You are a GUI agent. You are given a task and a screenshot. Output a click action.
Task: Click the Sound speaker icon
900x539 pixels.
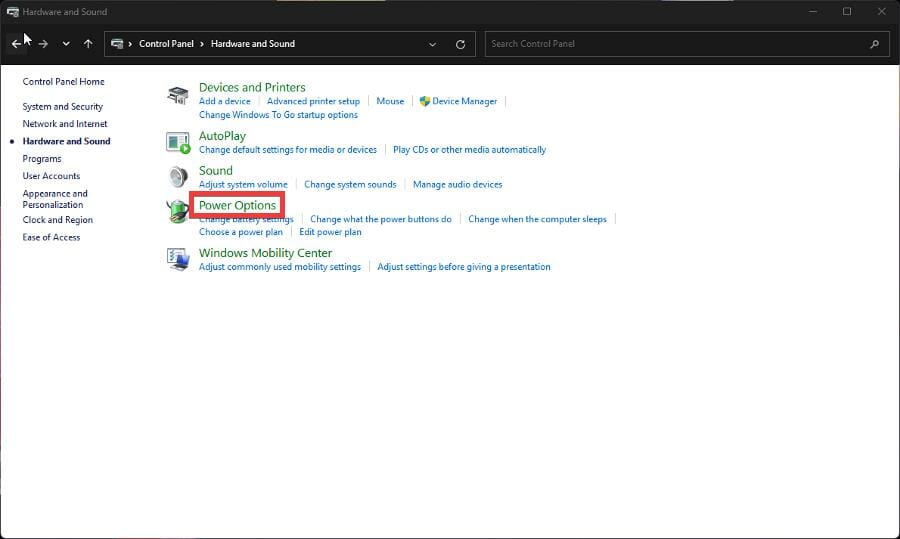point(178,177)
